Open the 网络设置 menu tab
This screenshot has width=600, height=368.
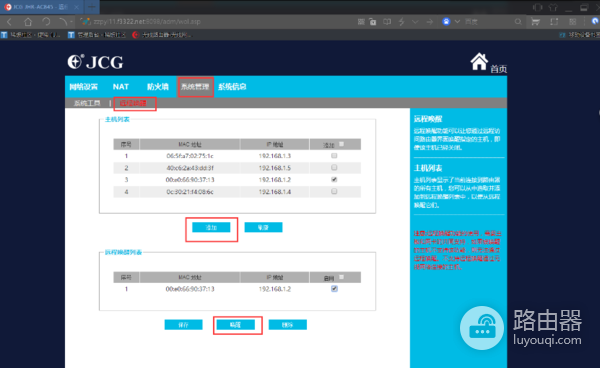click(x=83, y=87)
